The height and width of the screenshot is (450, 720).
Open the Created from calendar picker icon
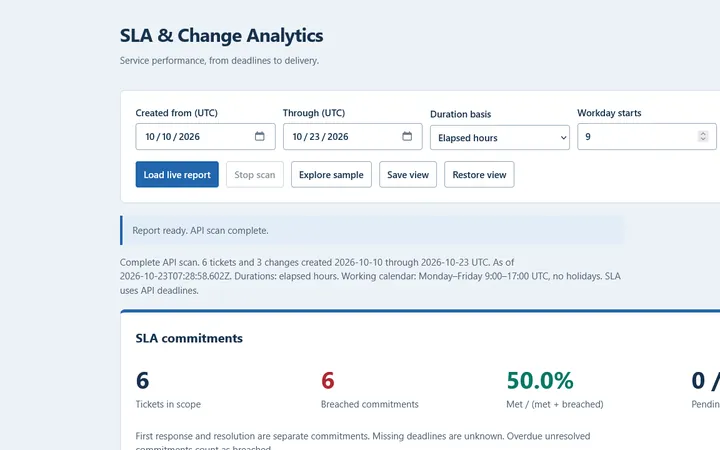point(259,136)
